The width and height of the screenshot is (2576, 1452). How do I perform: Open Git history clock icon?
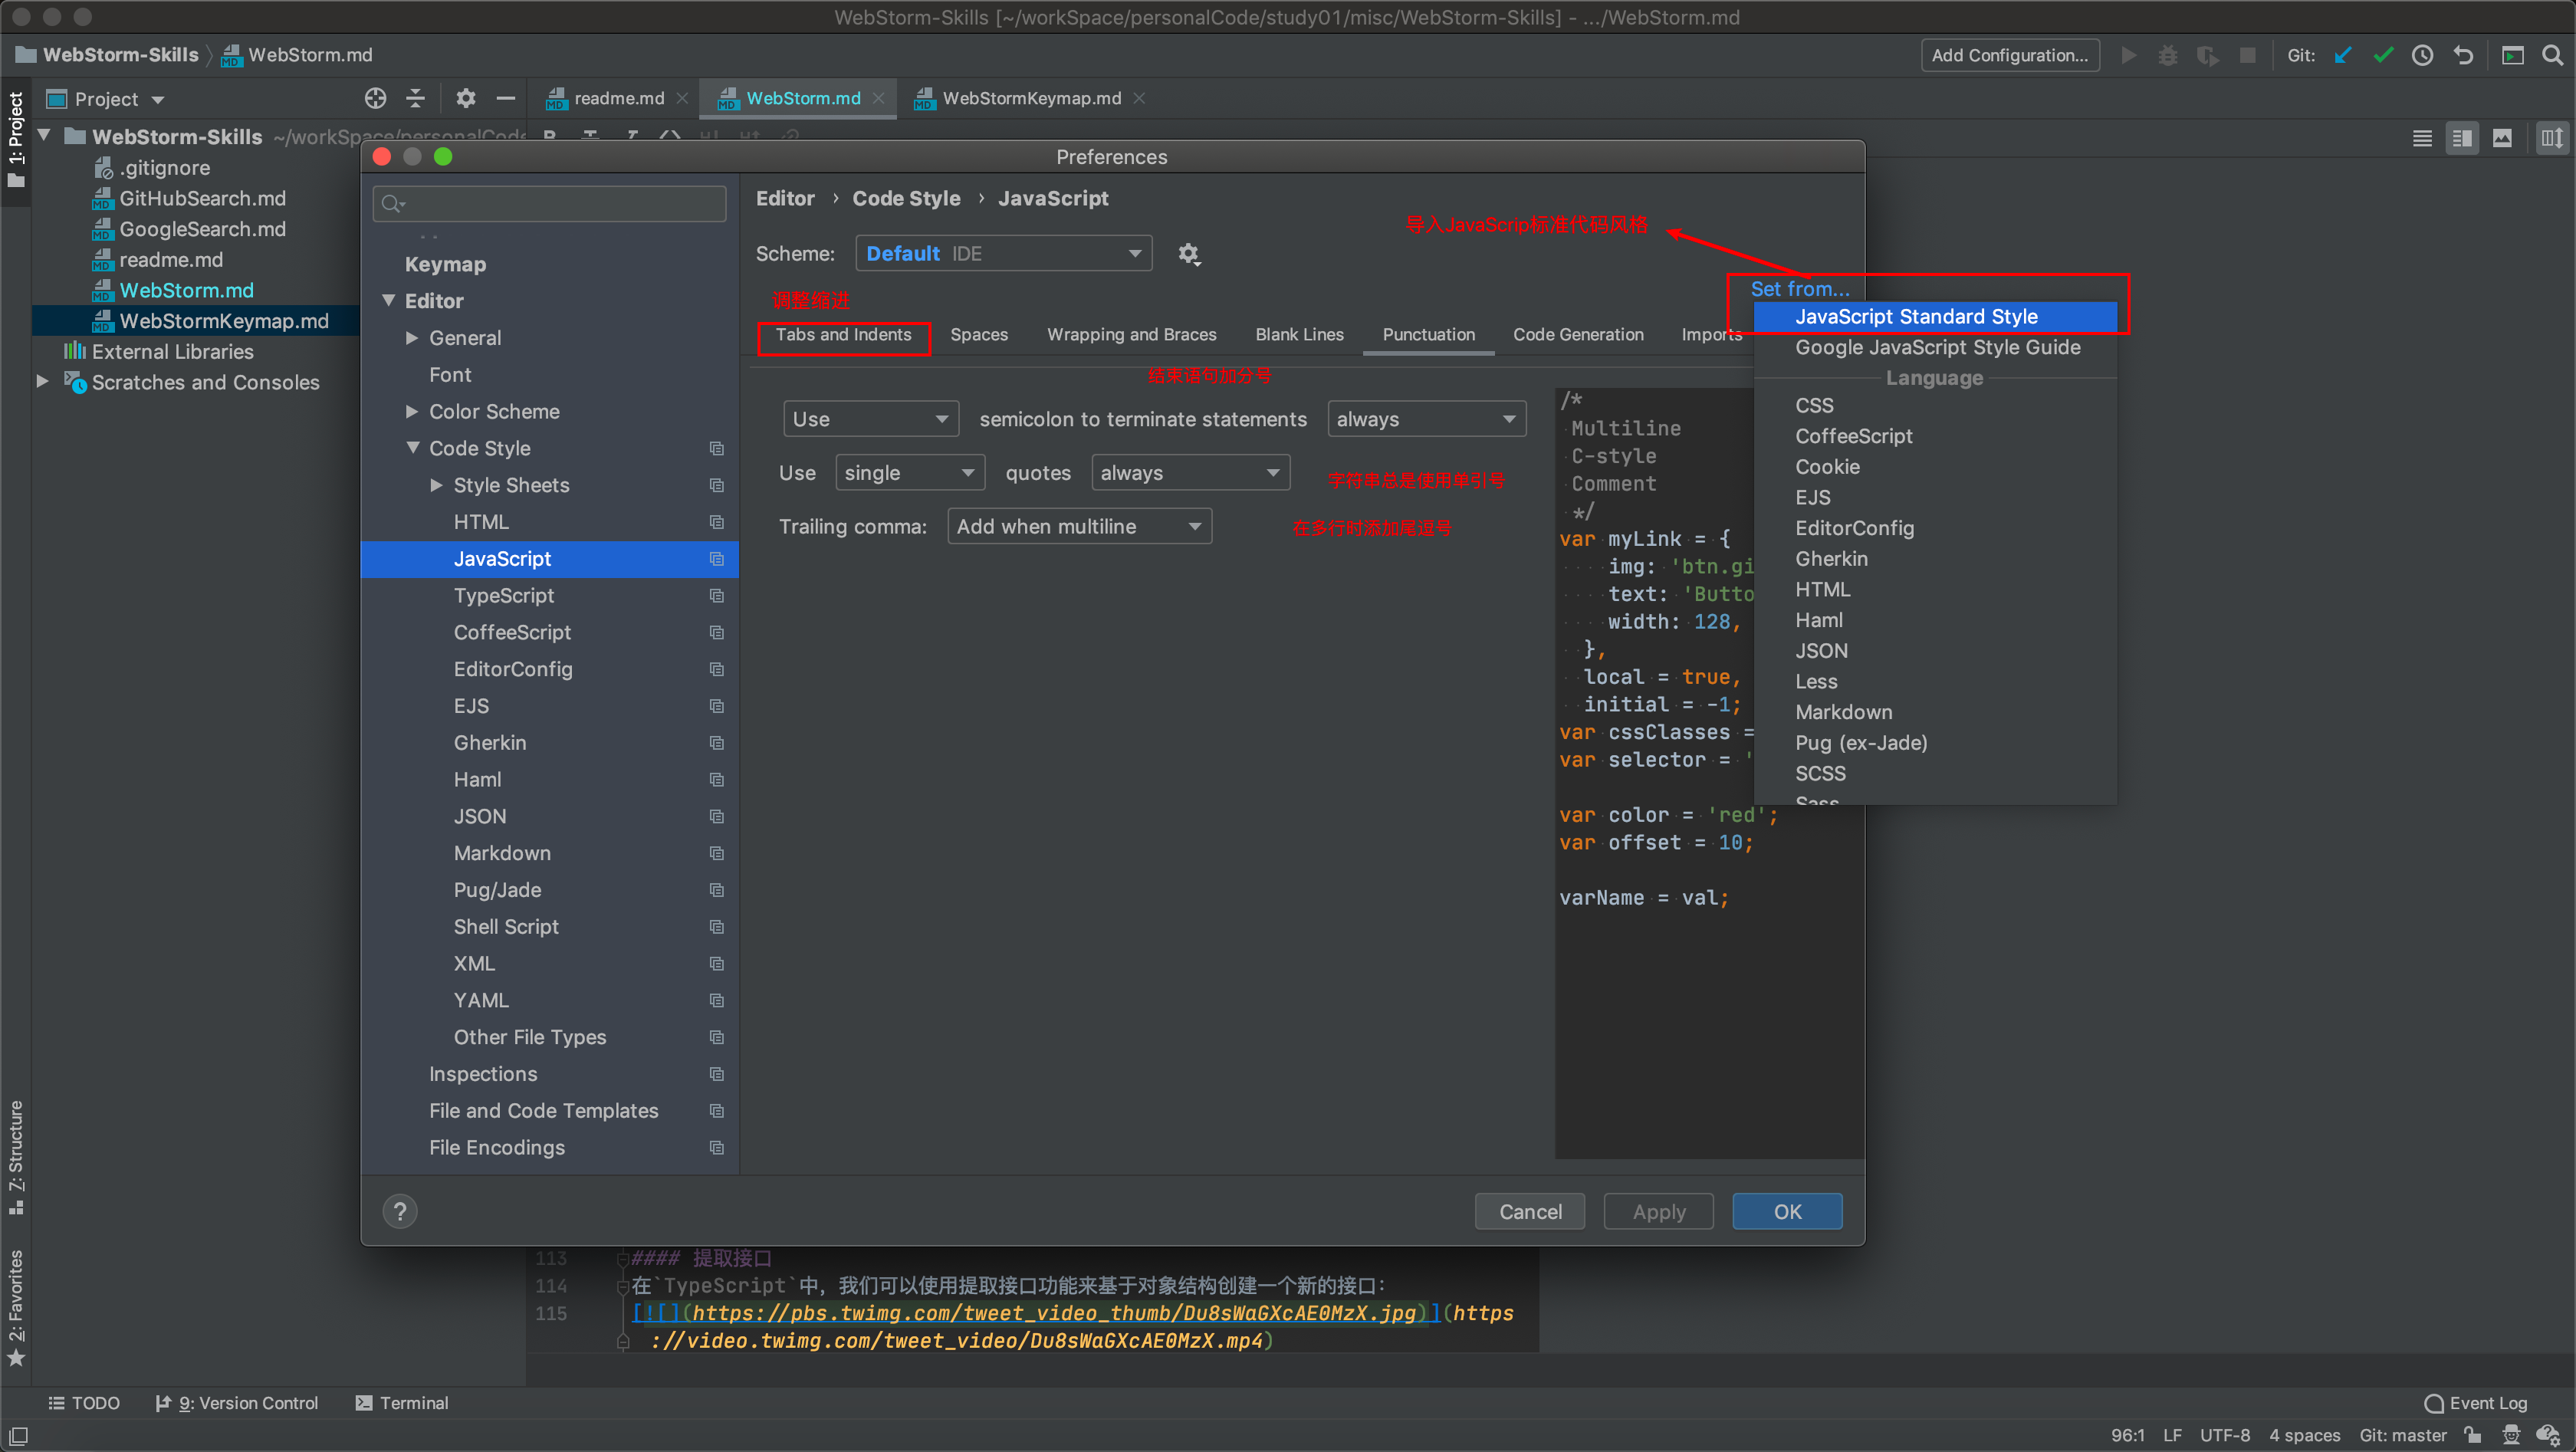pos(2422,55)
